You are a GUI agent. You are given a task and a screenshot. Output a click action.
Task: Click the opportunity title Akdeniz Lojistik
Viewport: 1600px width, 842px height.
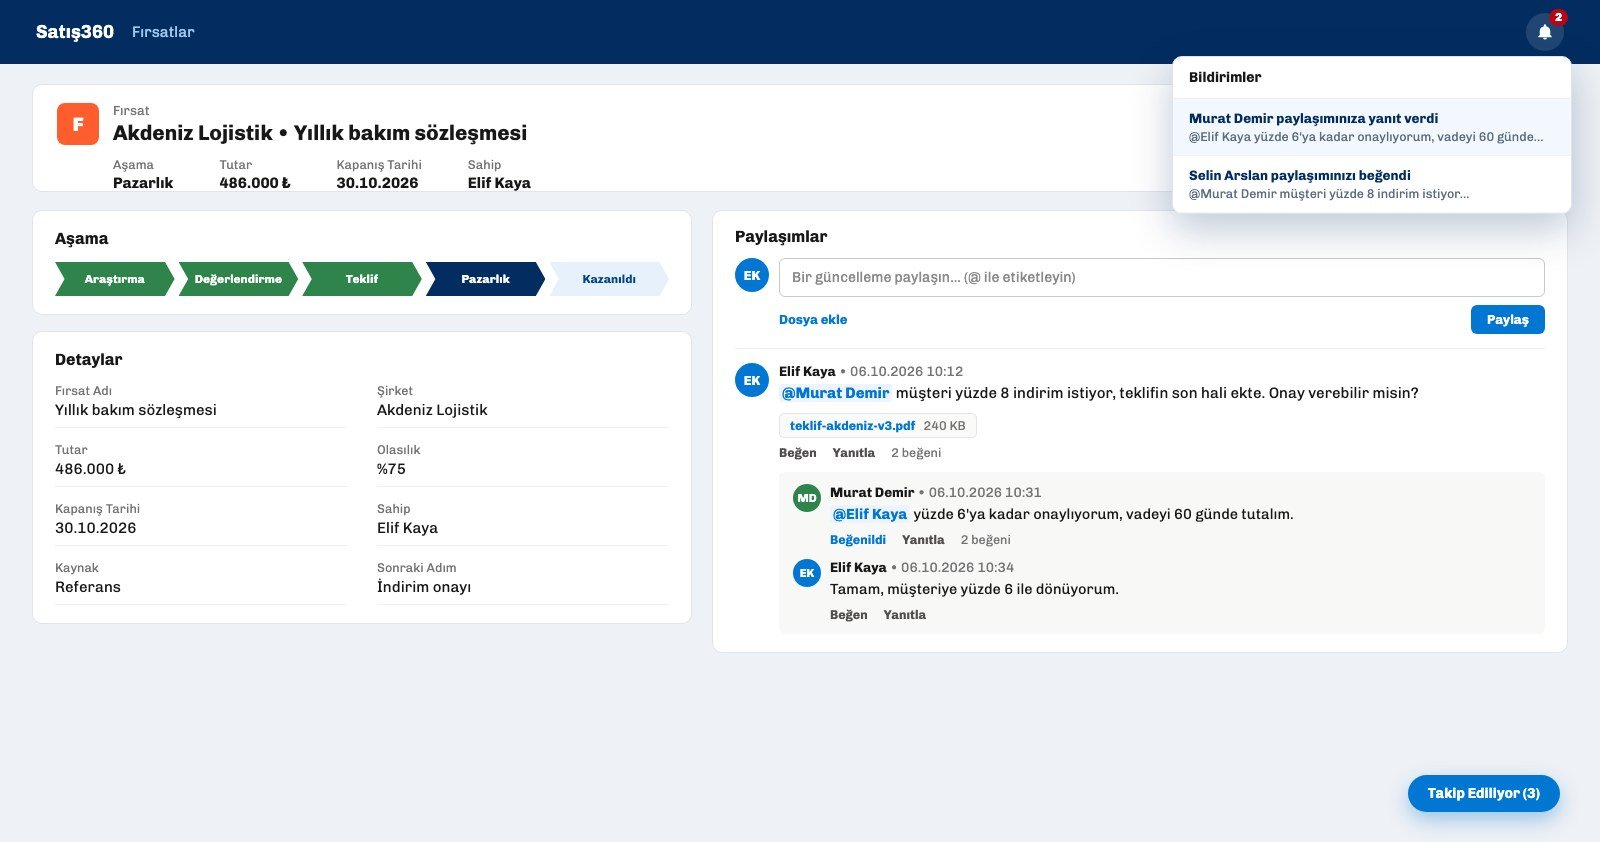click(320, 133)
